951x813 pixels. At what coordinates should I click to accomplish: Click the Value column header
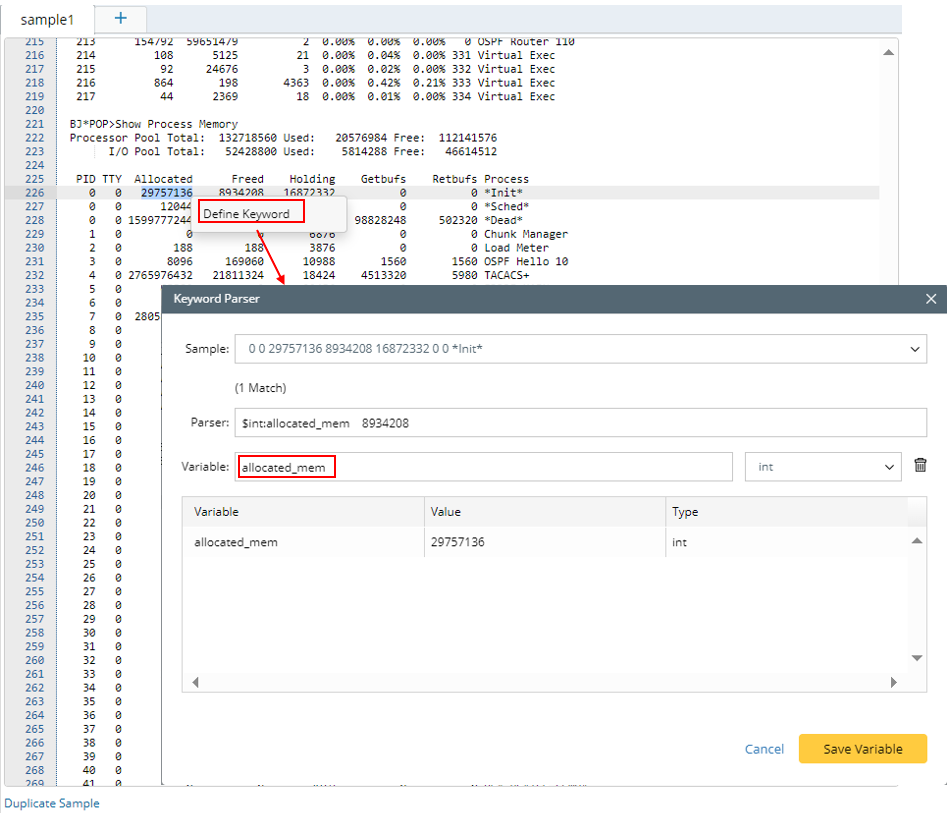(x=445, y=511)
